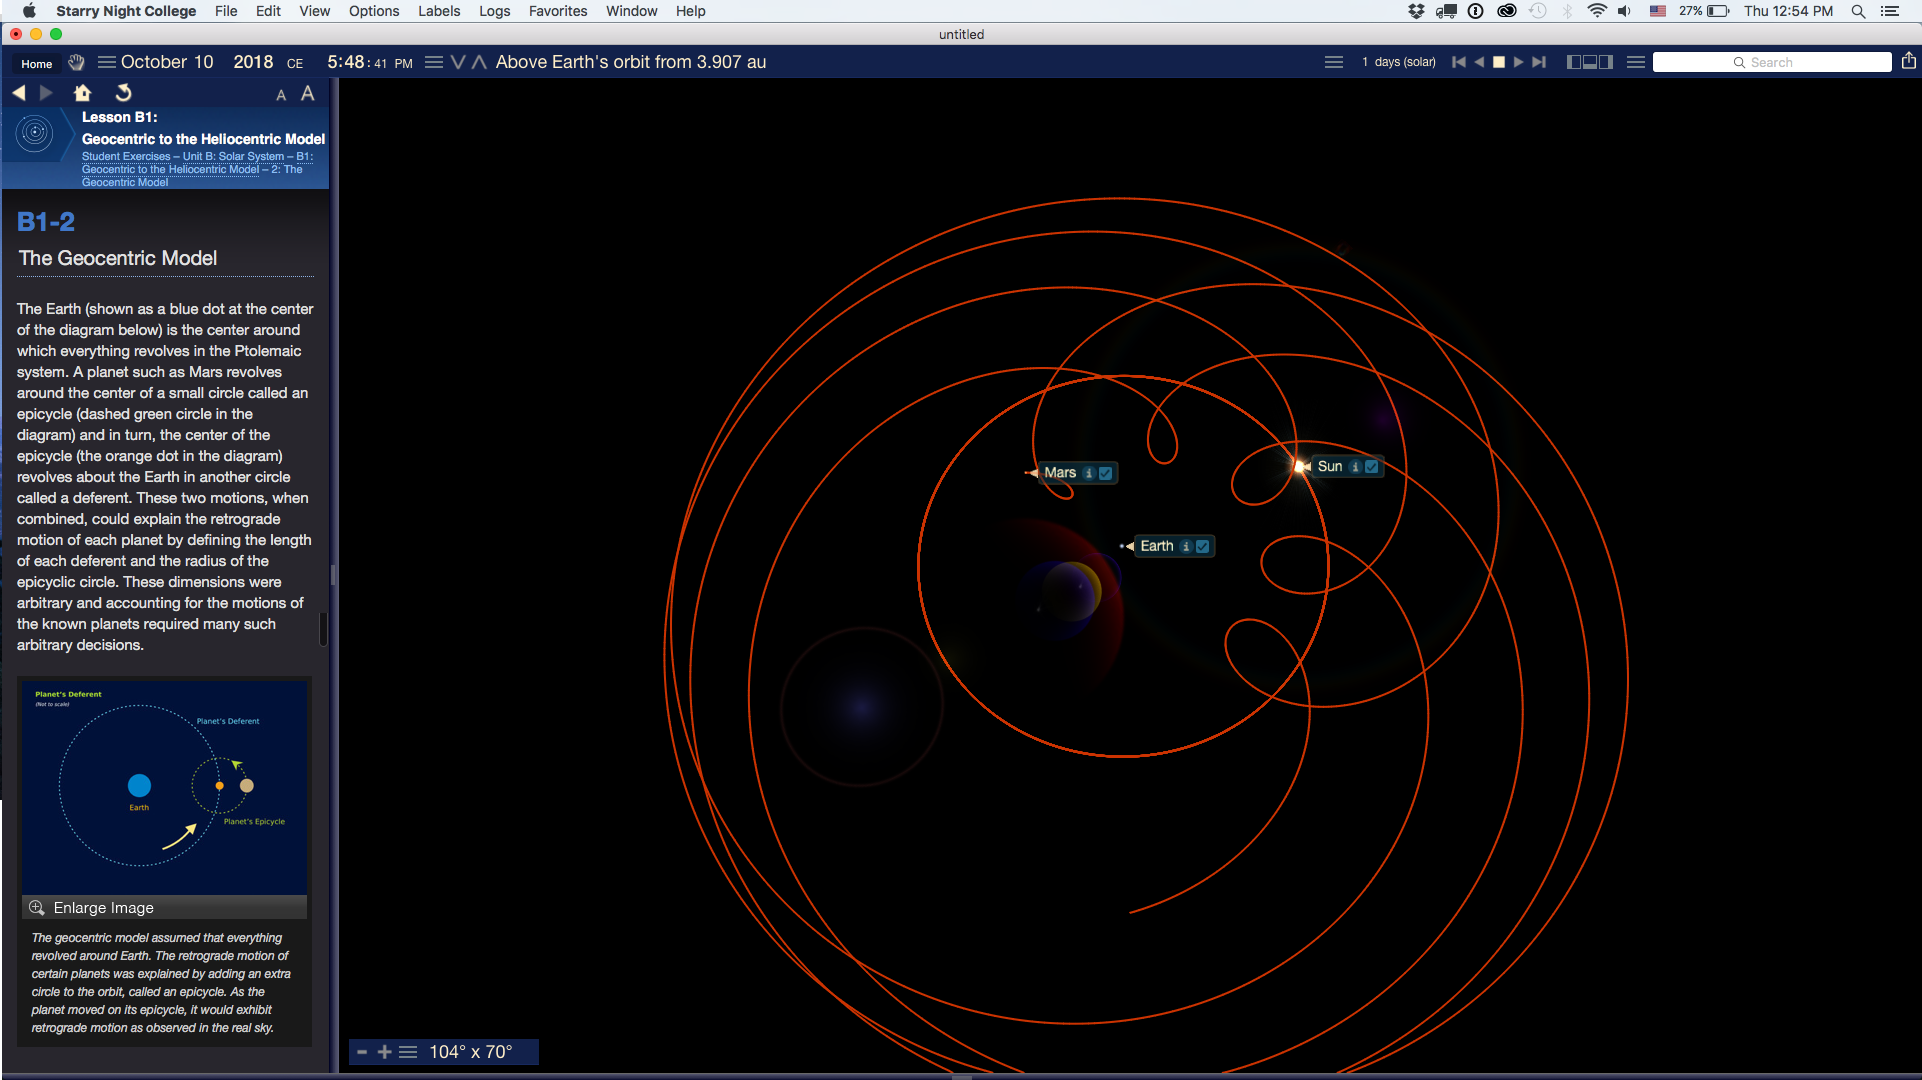Open the Favorites menu

pyautogui.click(x=557, y=11)
